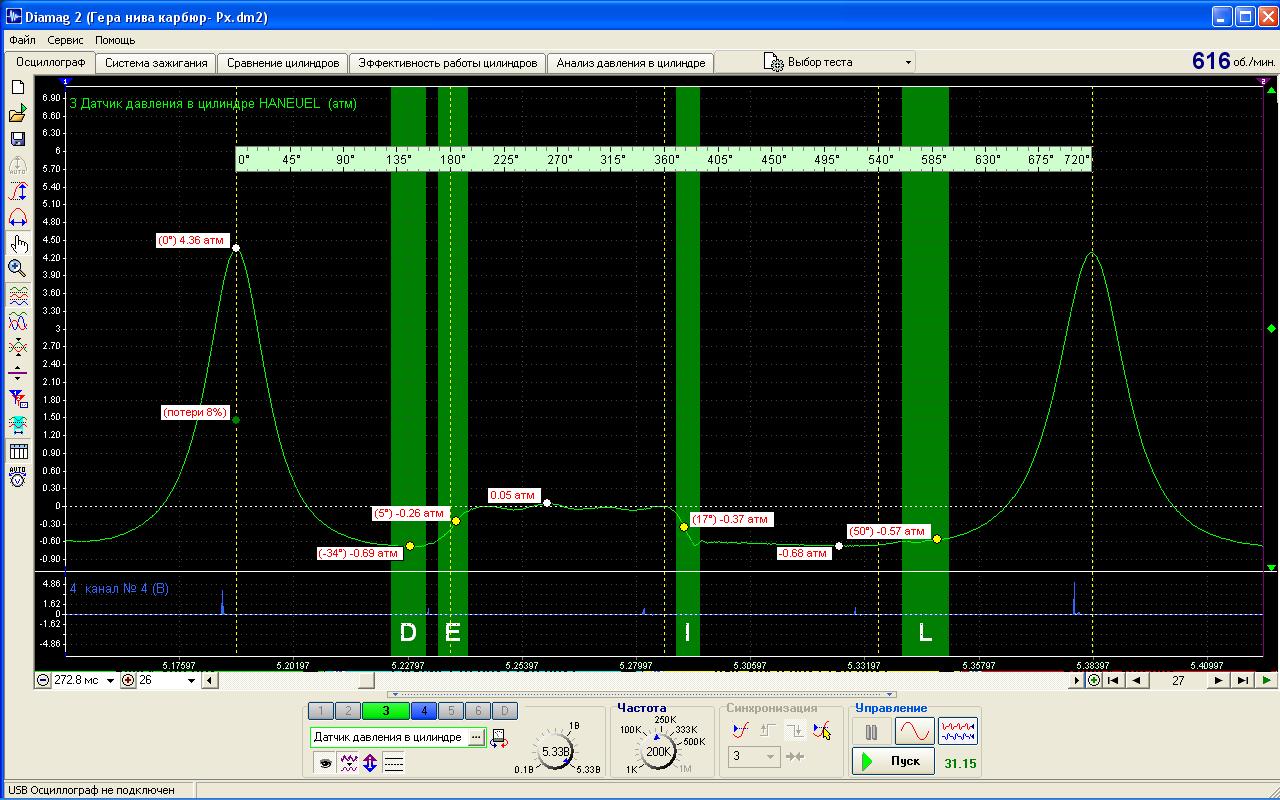Click the blue vertical arrows channel icon
Viewport: 1280px width, 800px height.
[370, 763]
